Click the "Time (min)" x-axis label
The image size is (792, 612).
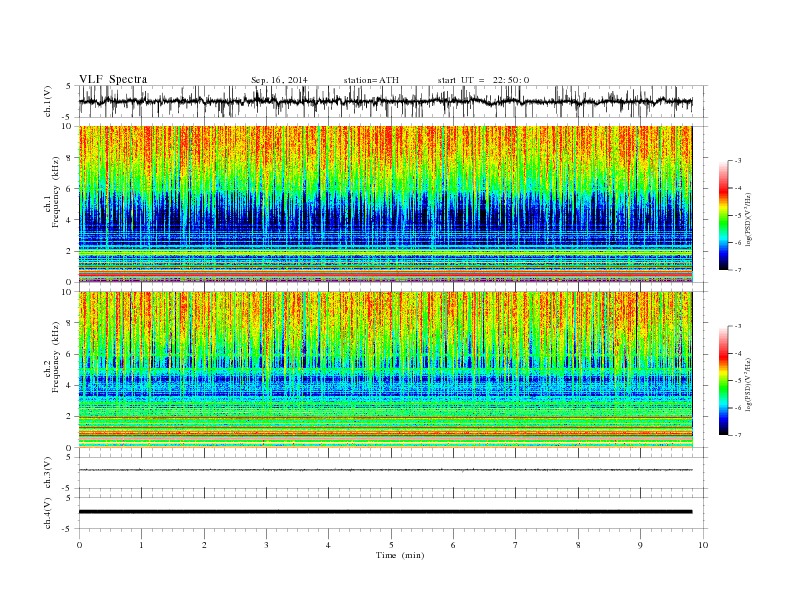[x=400, y=555]
